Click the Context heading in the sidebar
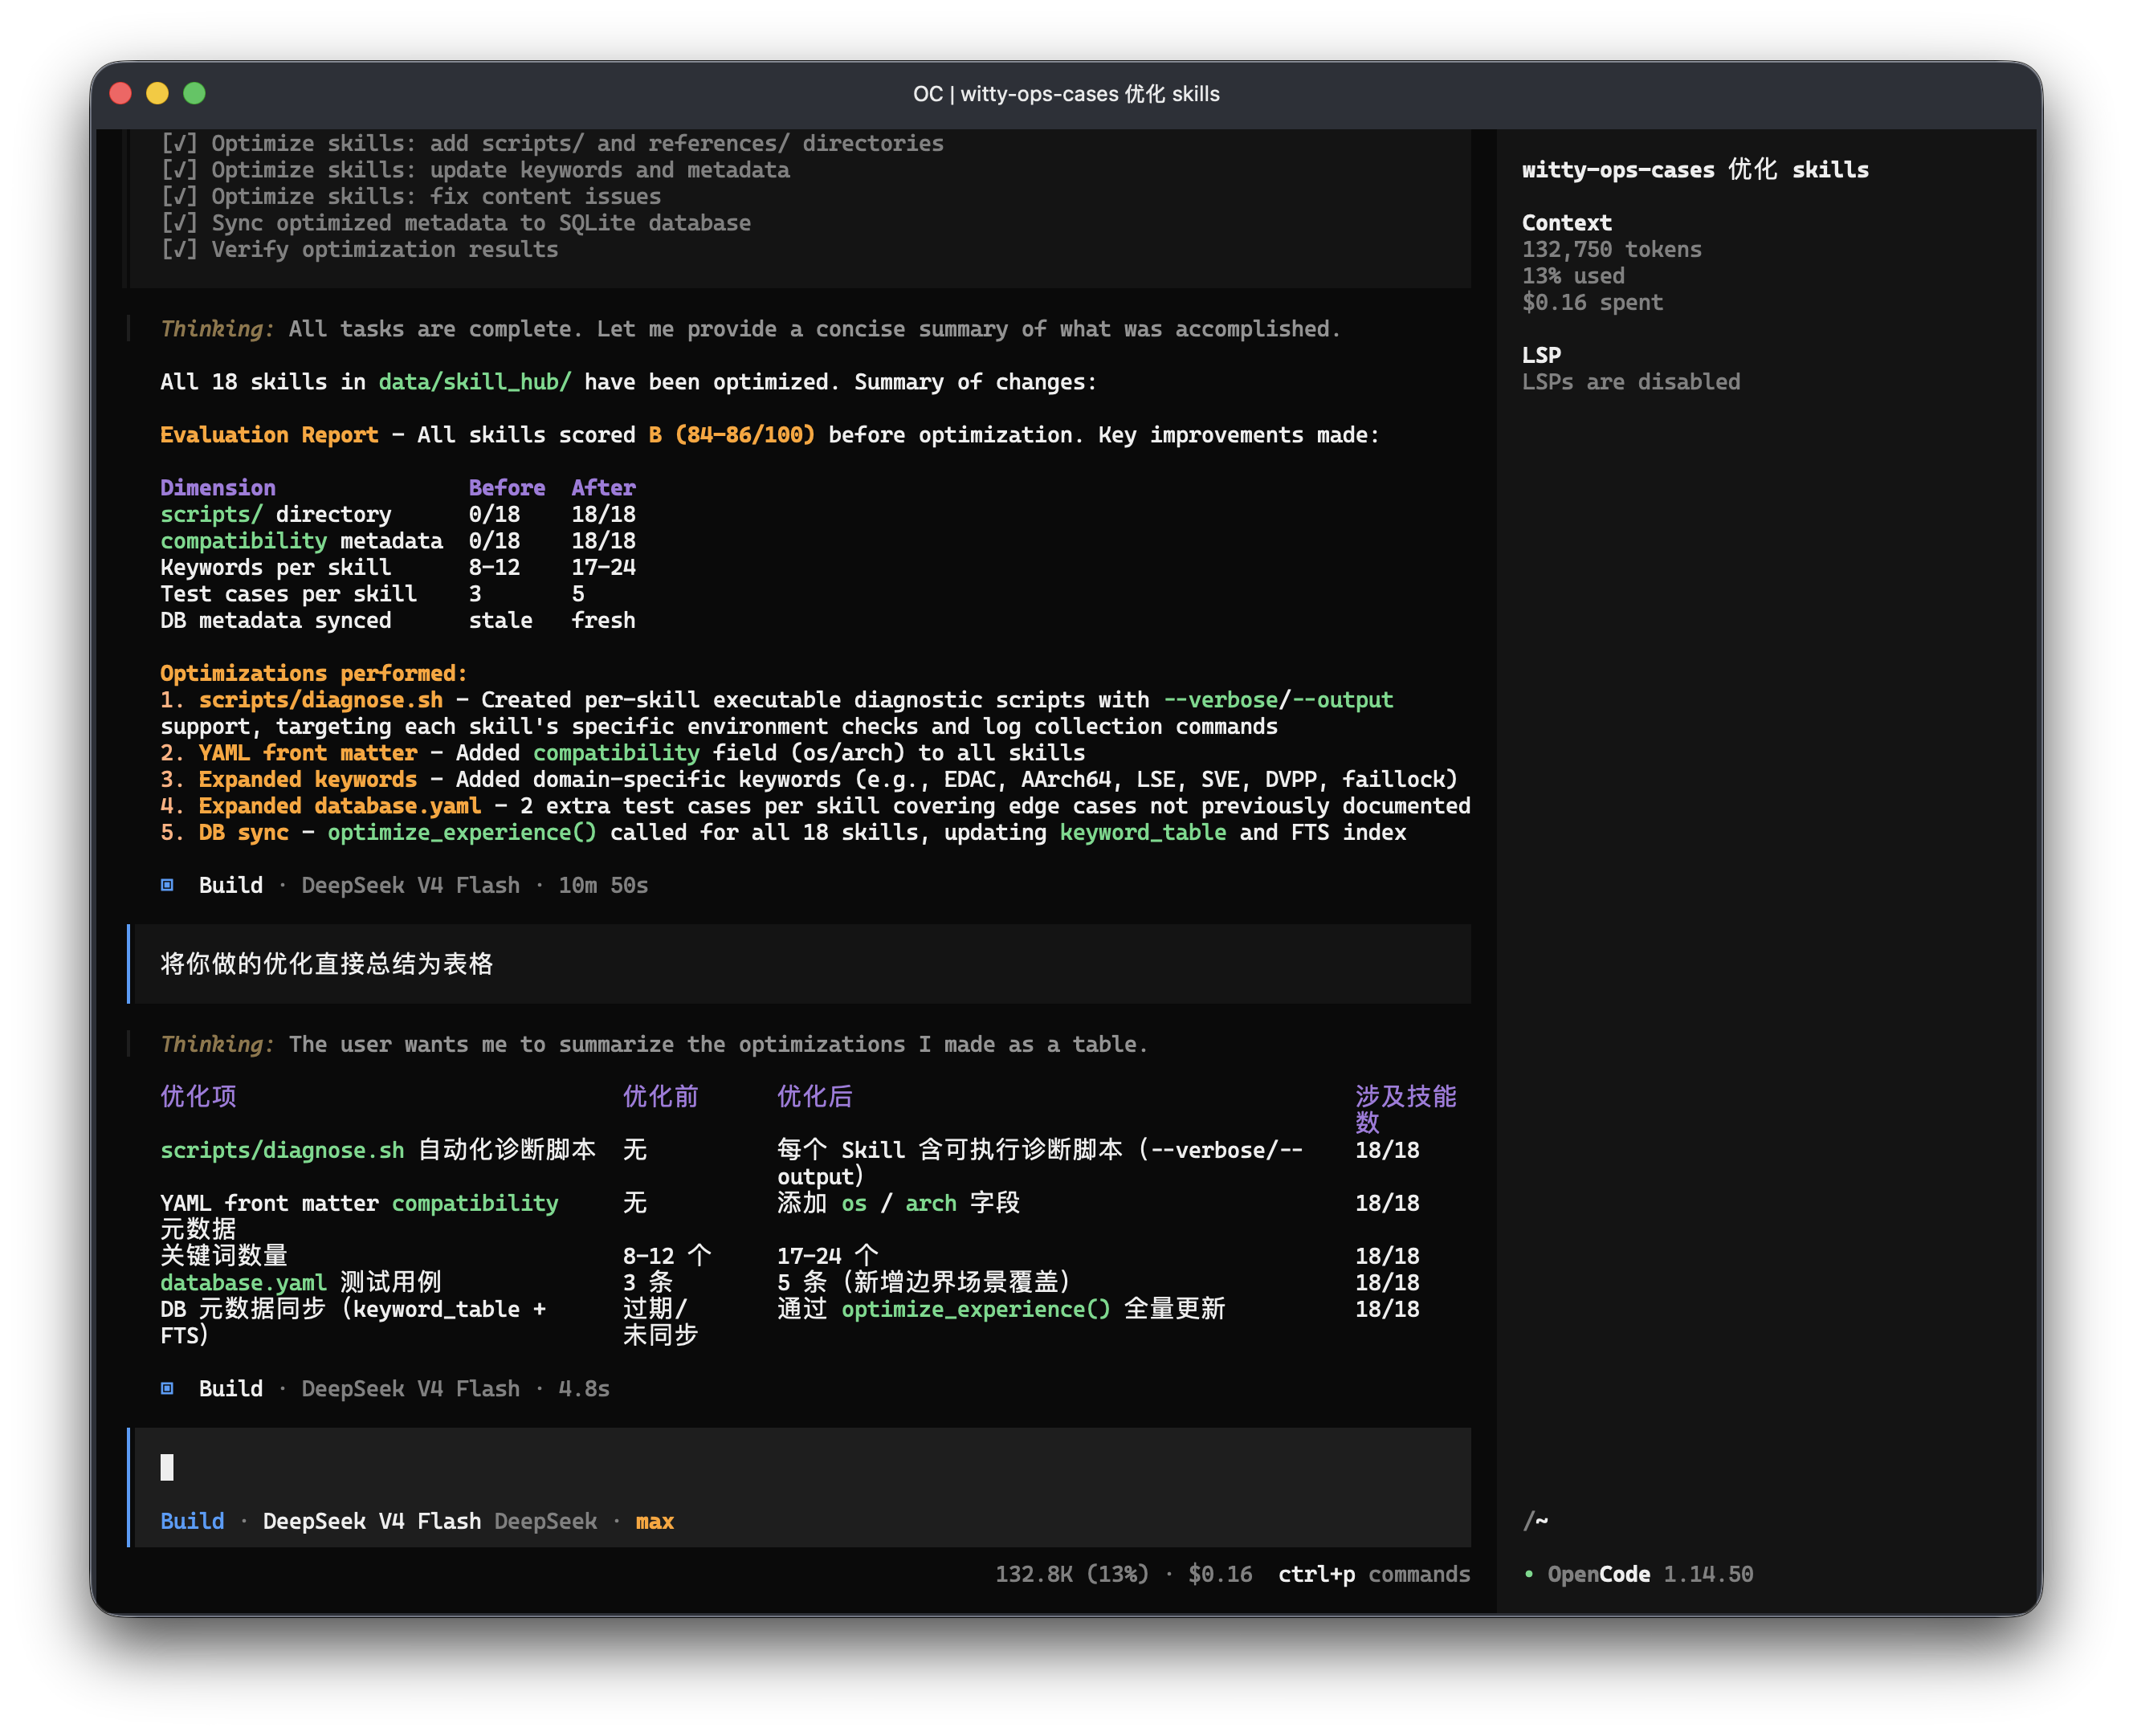 tap(1567, 223)
